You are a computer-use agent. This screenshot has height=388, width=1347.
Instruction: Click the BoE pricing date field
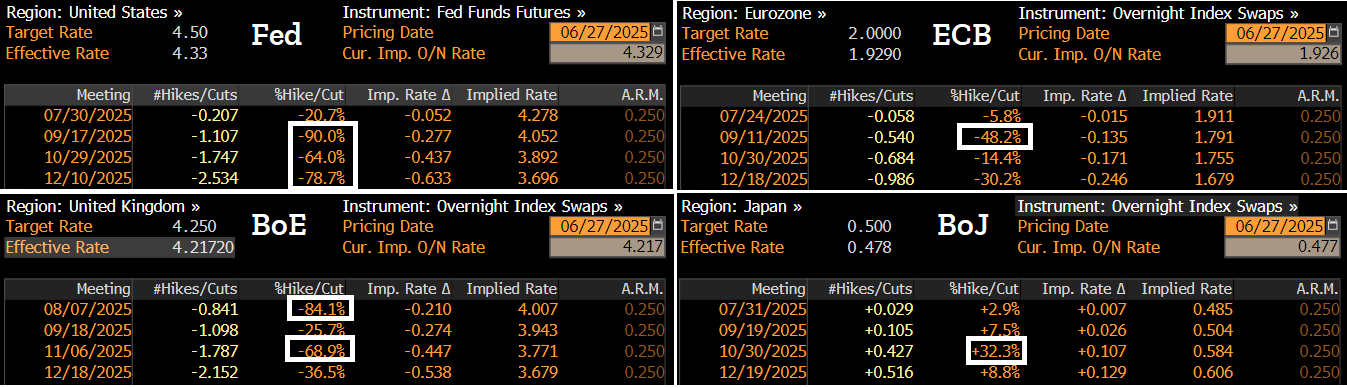[x=611, y=227]
